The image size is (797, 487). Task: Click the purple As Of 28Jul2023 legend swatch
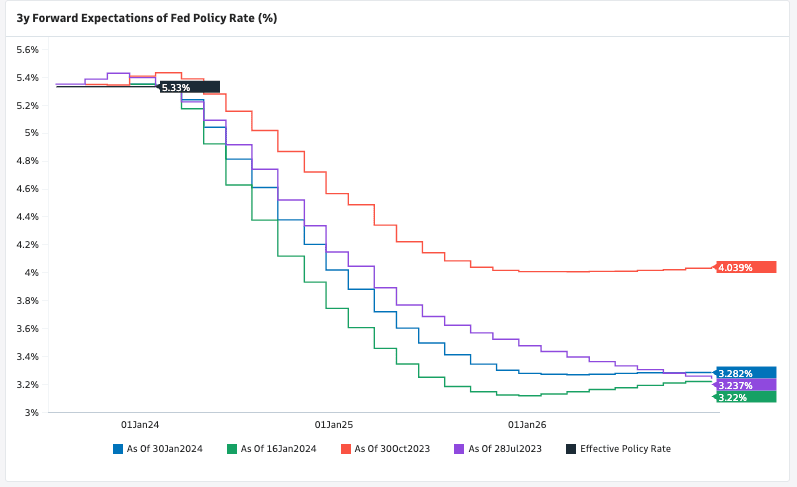point(459,449)
